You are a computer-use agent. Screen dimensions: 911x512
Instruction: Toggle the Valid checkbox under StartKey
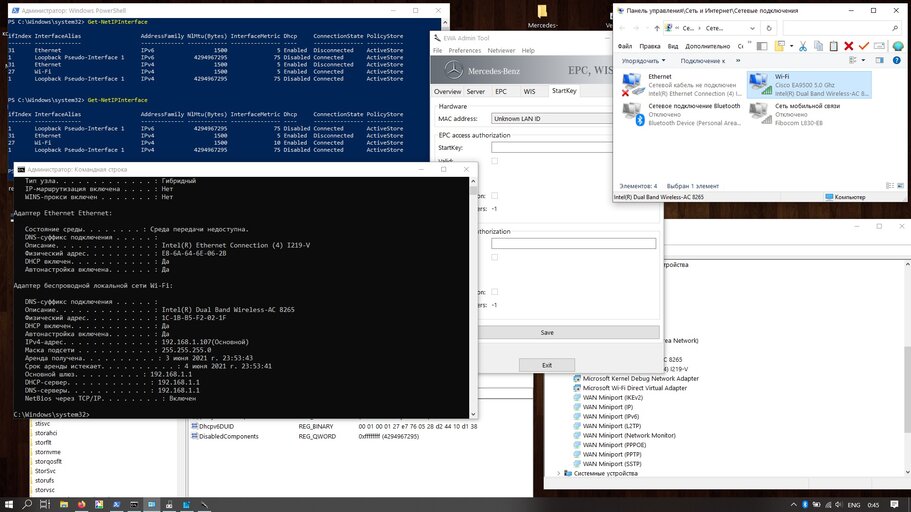[494, 161]
